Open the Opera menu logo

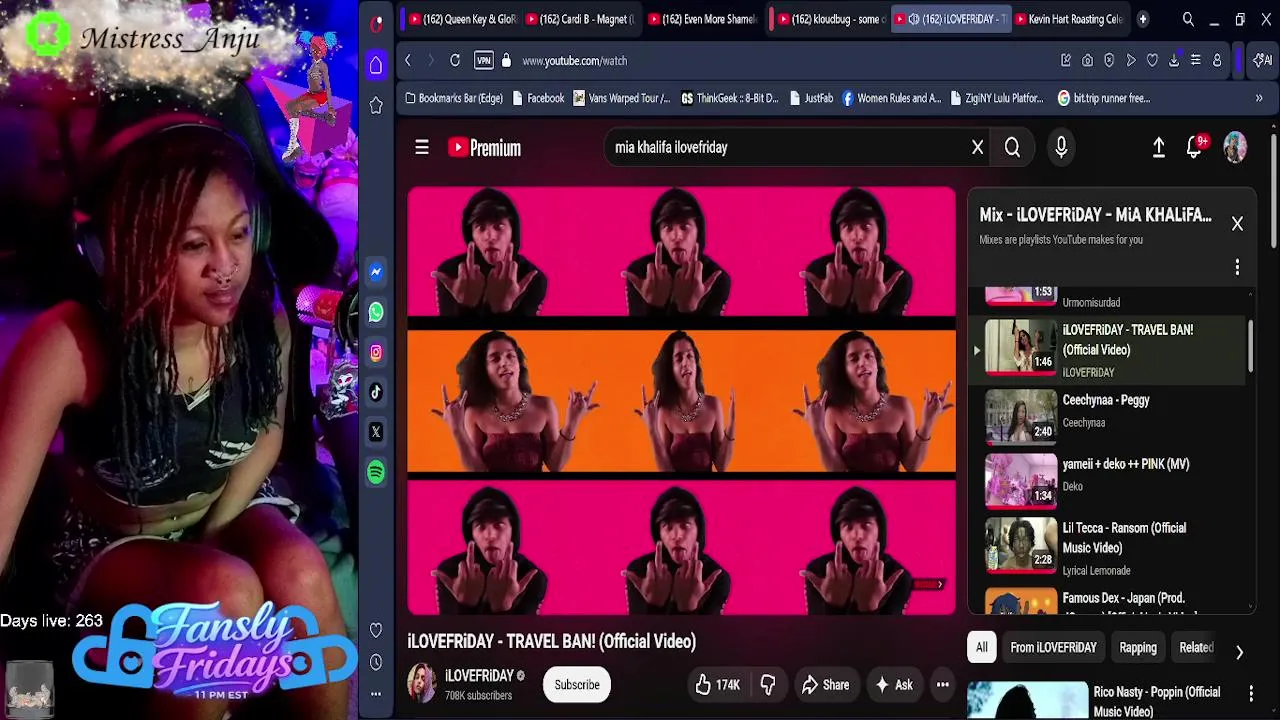tap(376, 23)
